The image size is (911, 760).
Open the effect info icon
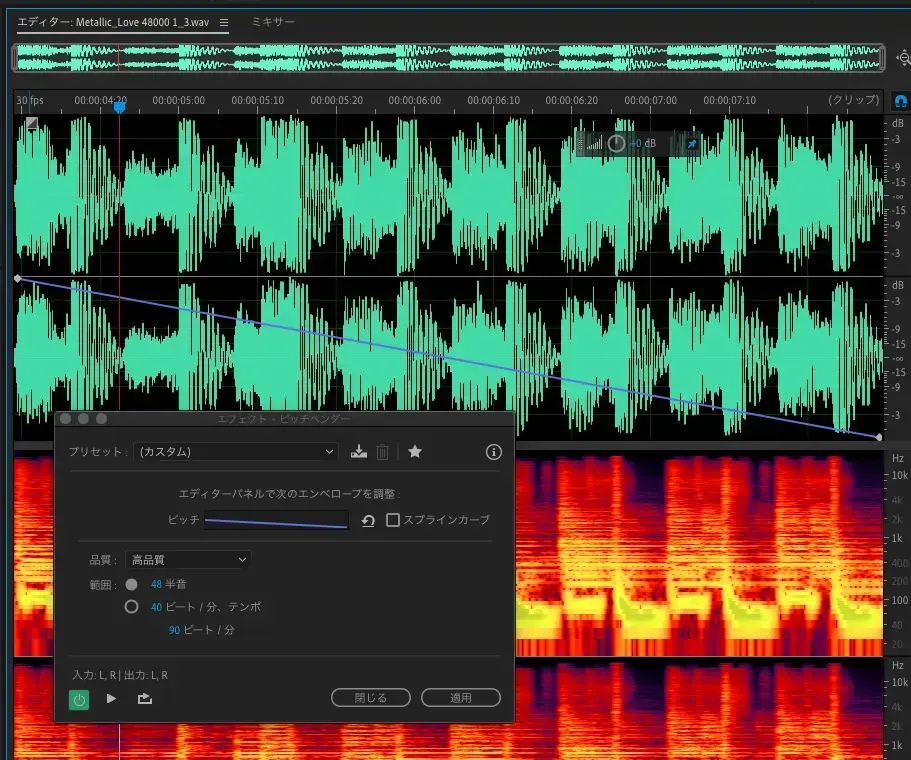tap(493, 452)
